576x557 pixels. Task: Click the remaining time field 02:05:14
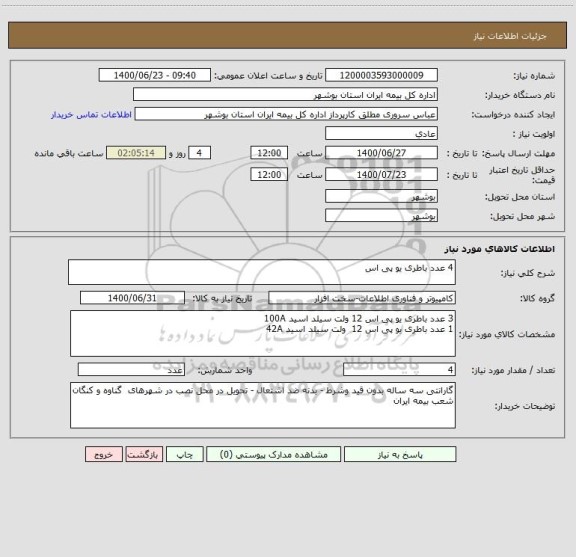point(136,153)
